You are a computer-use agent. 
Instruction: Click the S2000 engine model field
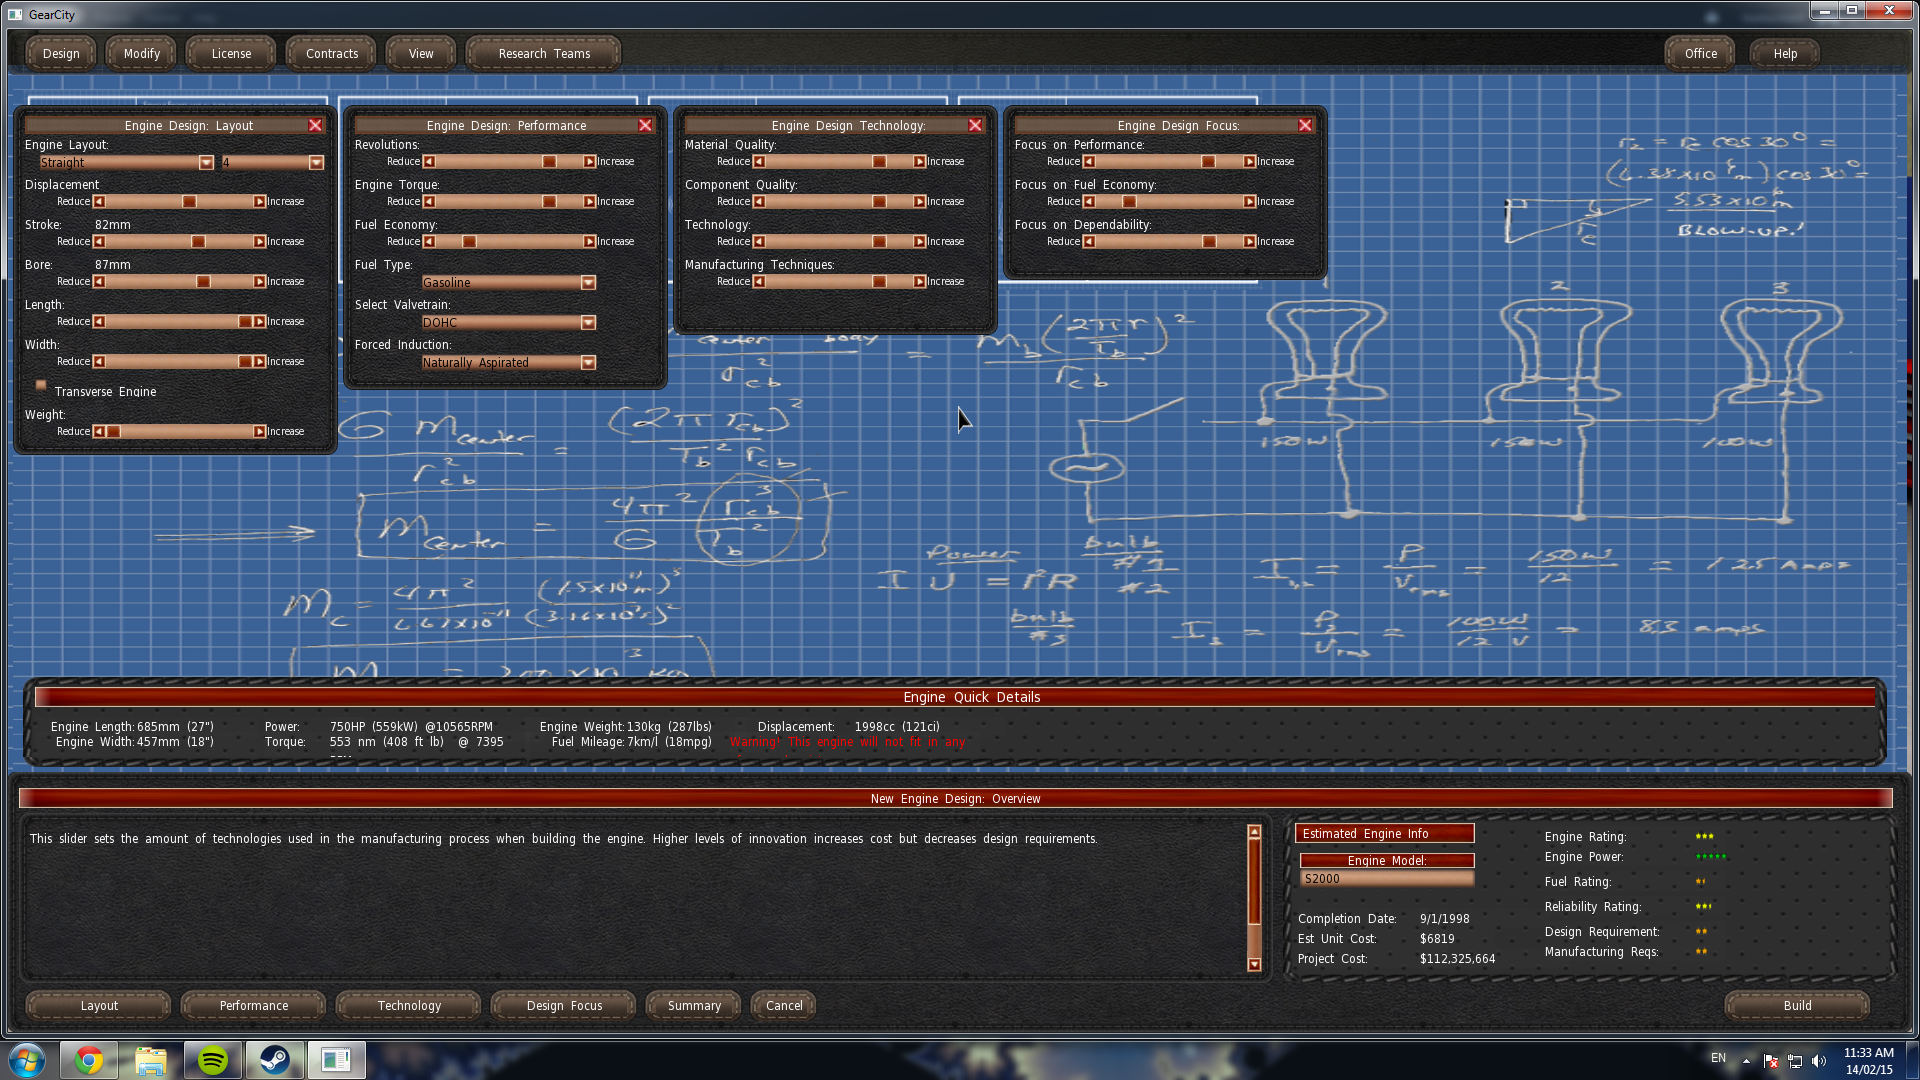(1386, 879)
